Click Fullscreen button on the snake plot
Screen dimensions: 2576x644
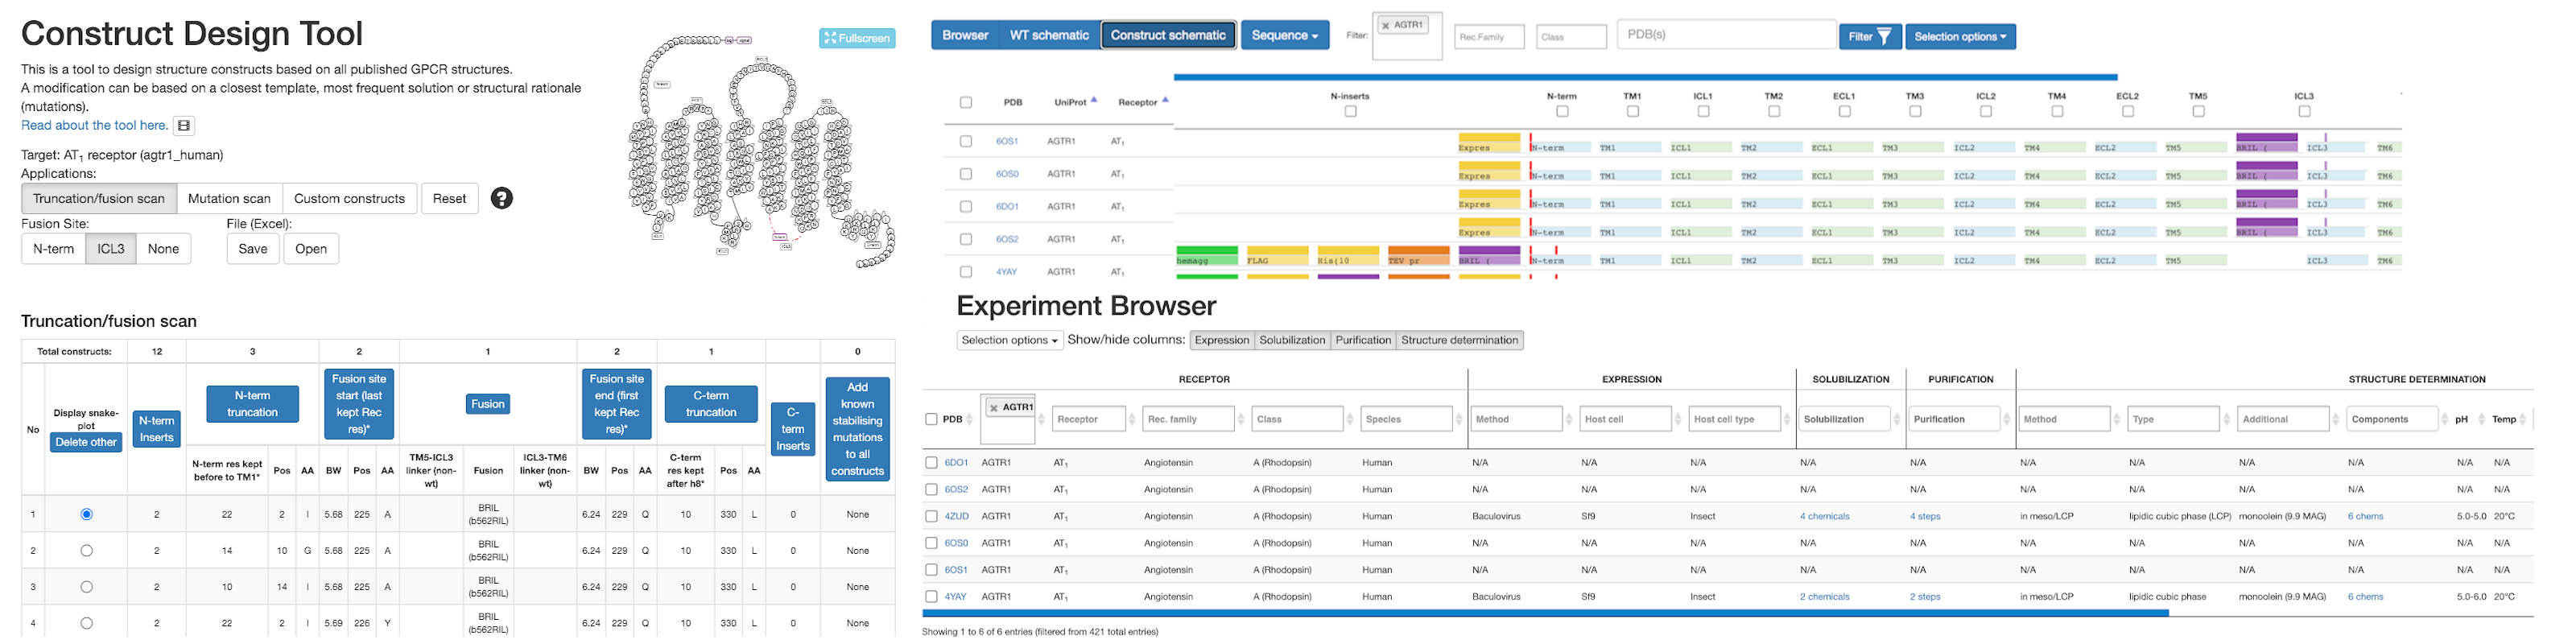point(856,38)
